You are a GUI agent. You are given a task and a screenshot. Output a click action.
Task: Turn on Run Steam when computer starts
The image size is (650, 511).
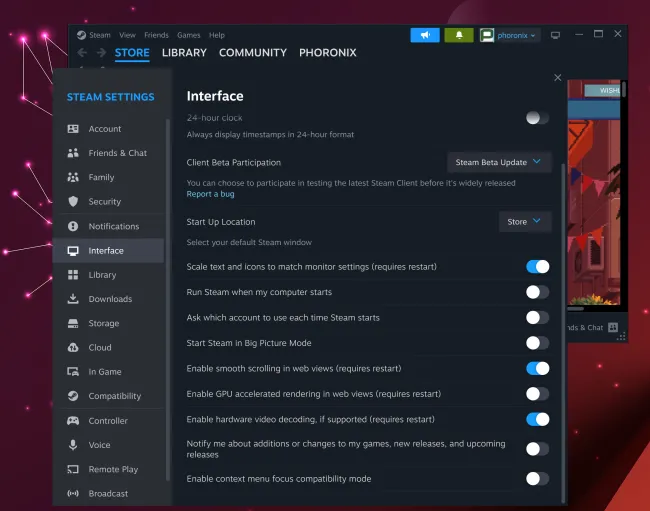(537, 292)
